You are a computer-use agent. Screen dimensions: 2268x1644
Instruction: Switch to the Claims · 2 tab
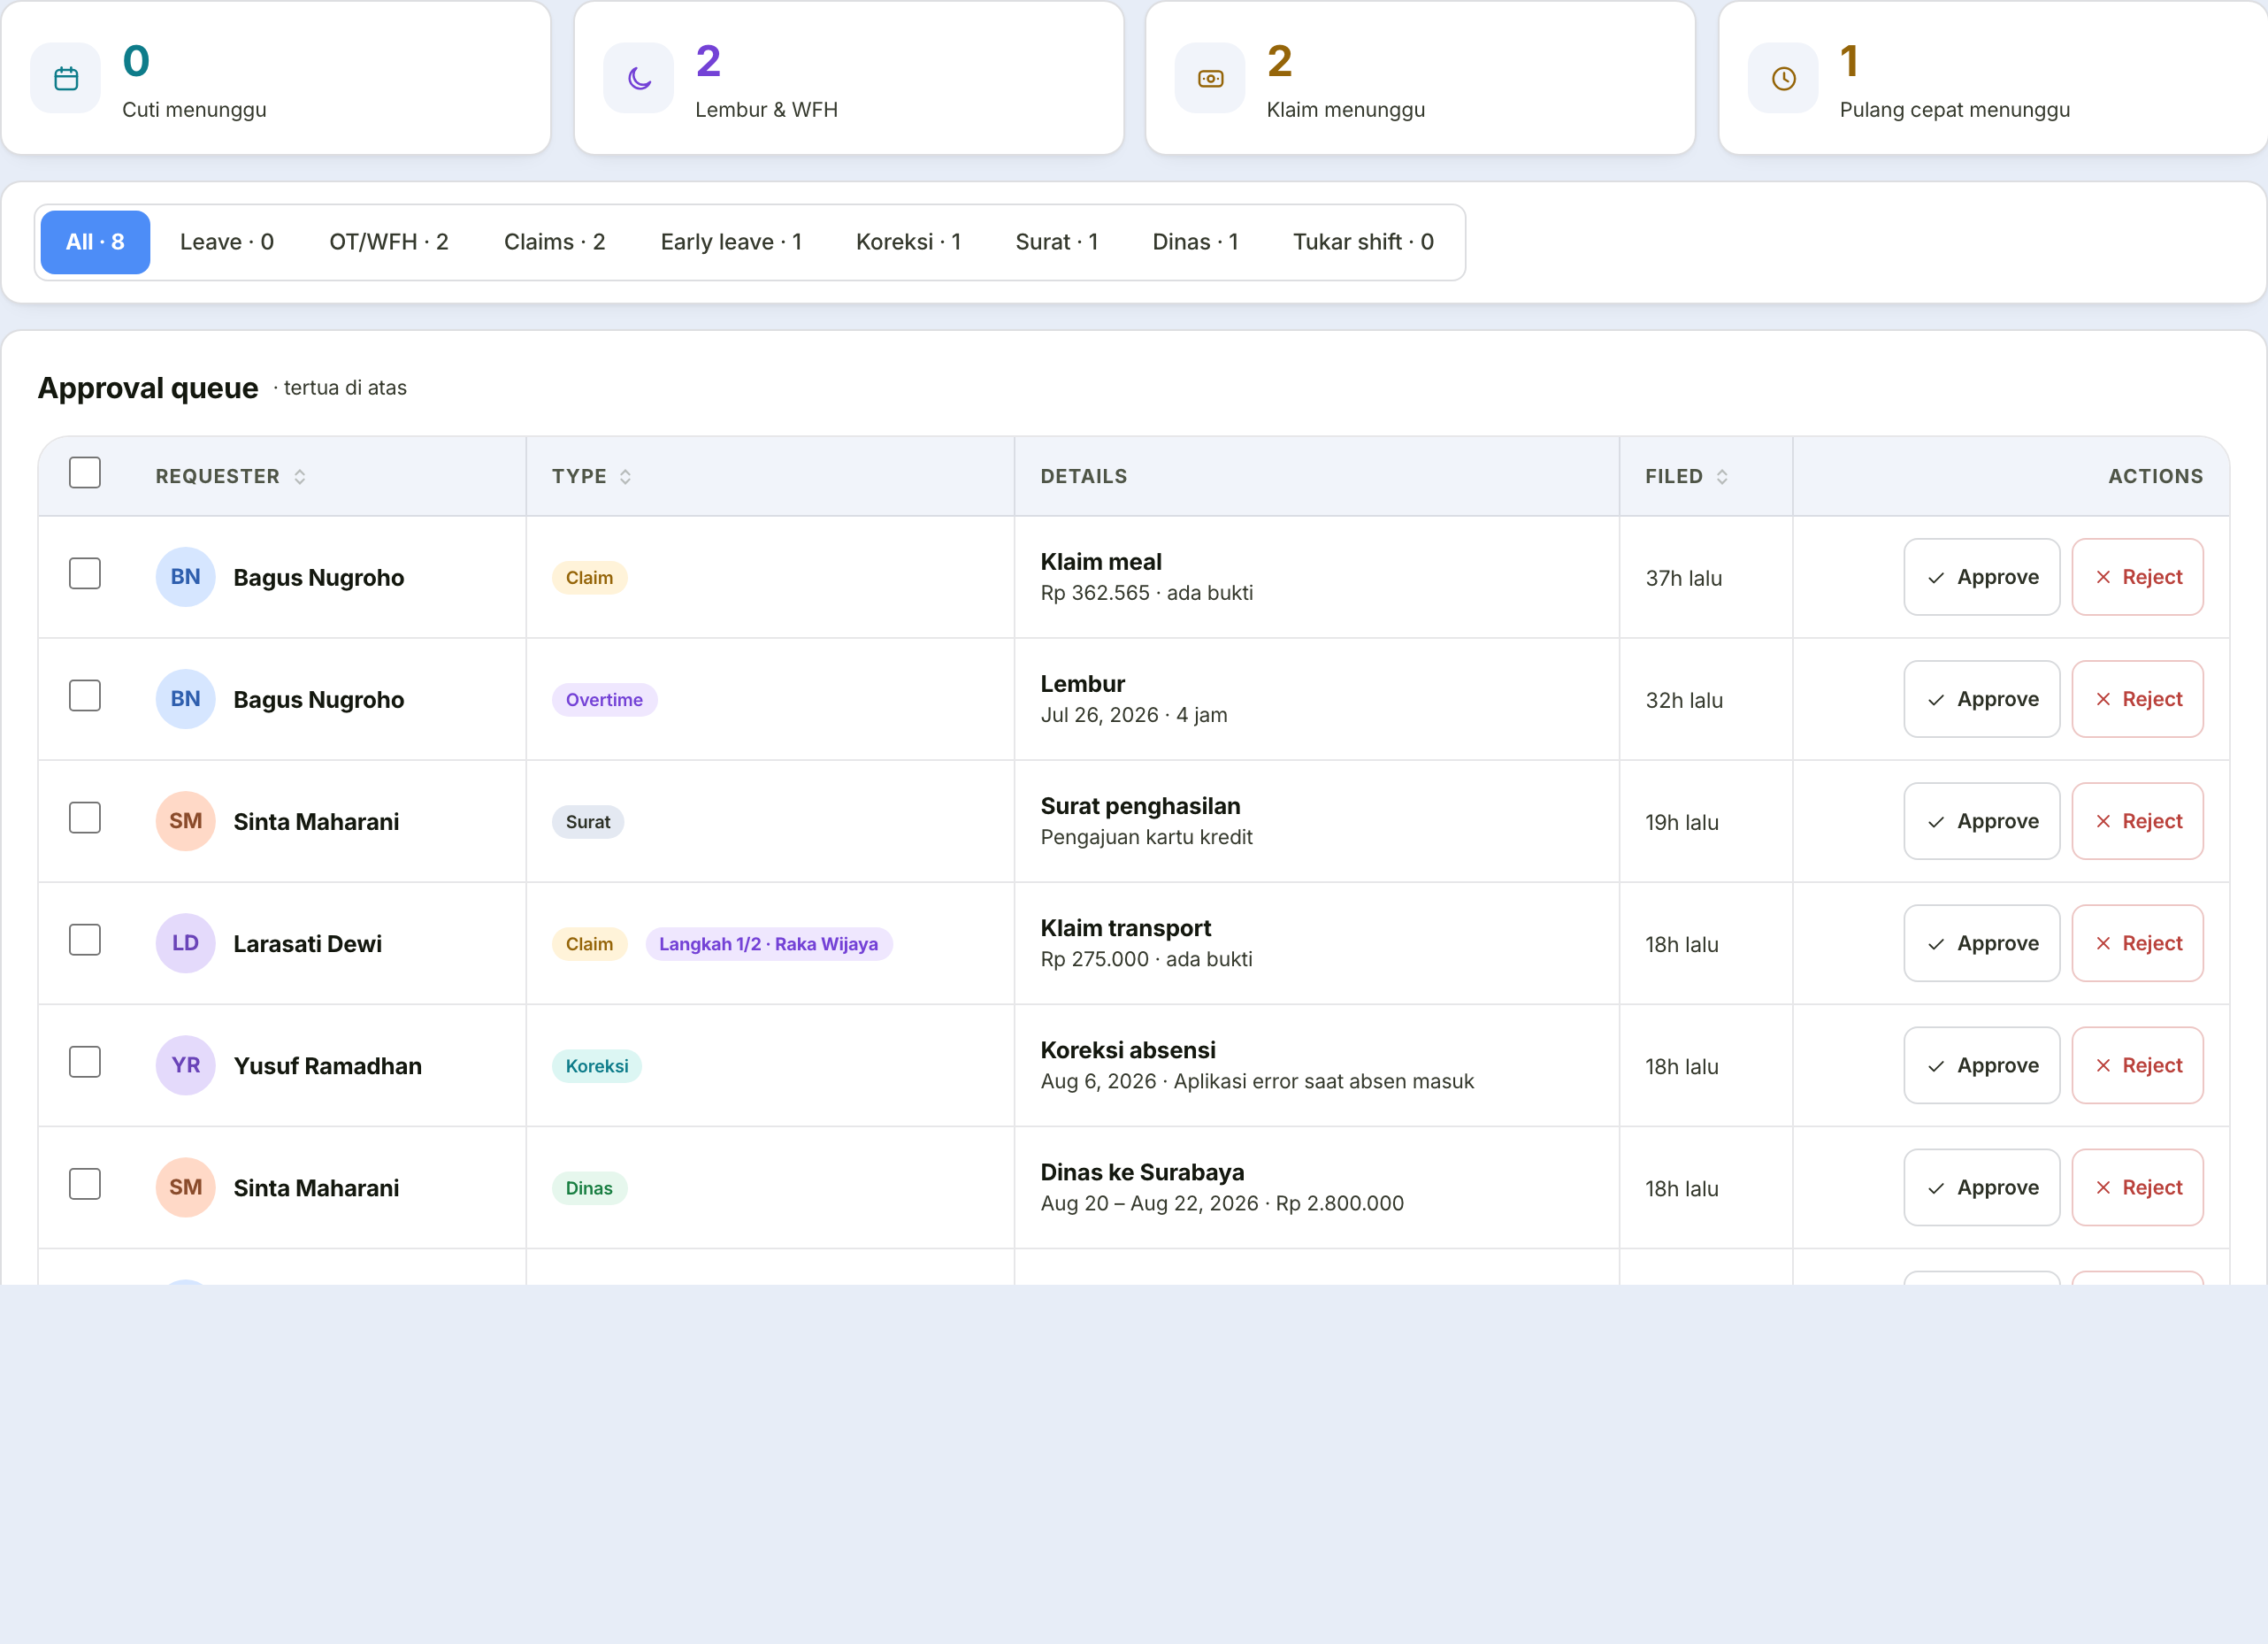tap(555, 242)
